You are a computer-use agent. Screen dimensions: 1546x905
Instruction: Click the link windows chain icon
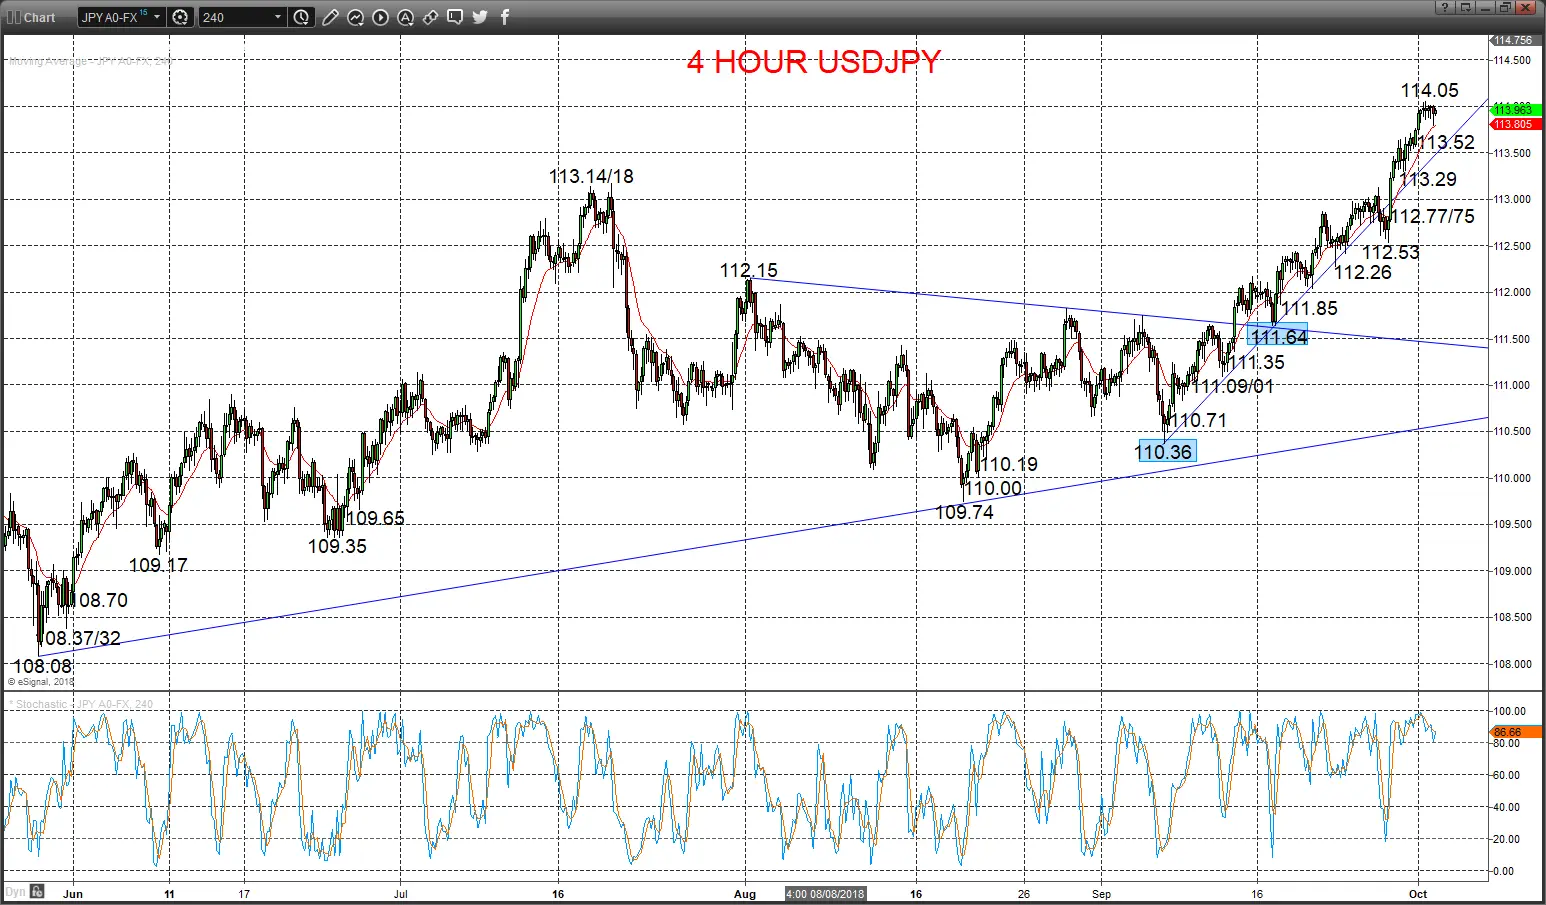click(430, 17)
